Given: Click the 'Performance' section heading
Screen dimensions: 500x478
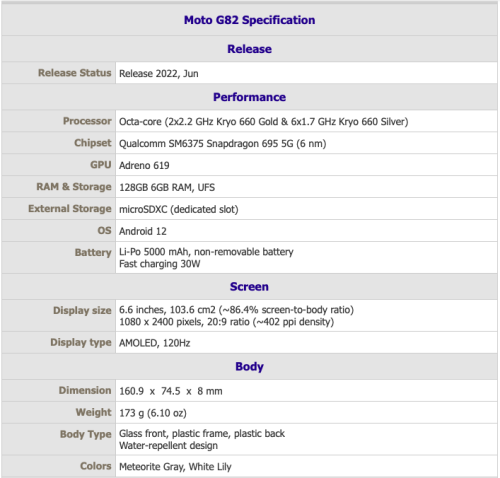Looking at the screenshot, I should click(x=249, y=97).
